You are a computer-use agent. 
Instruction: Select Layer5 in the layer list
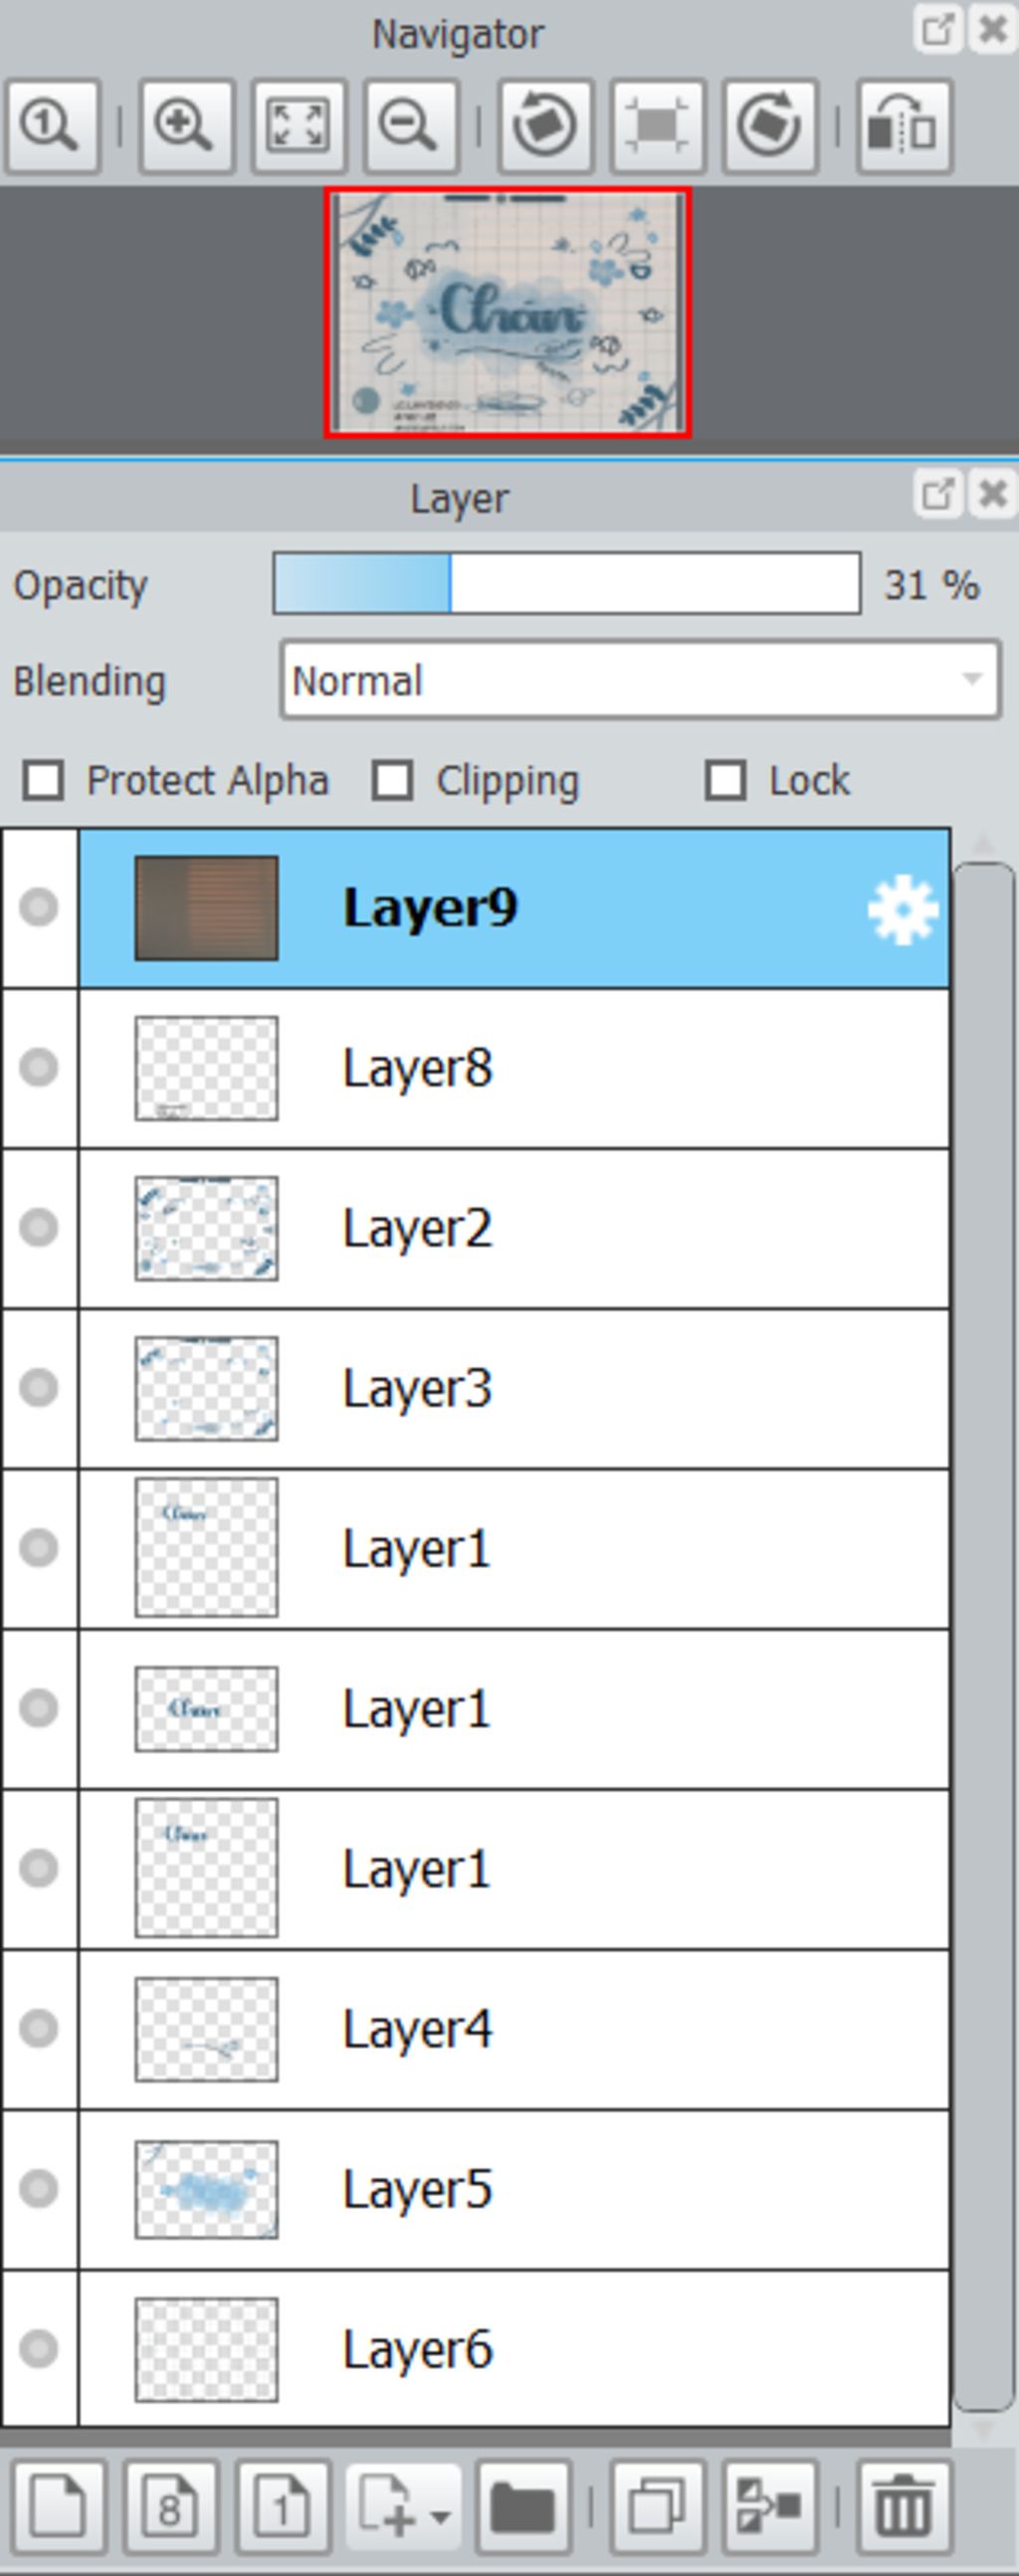pyautogui.click(x=514, y=2189)
